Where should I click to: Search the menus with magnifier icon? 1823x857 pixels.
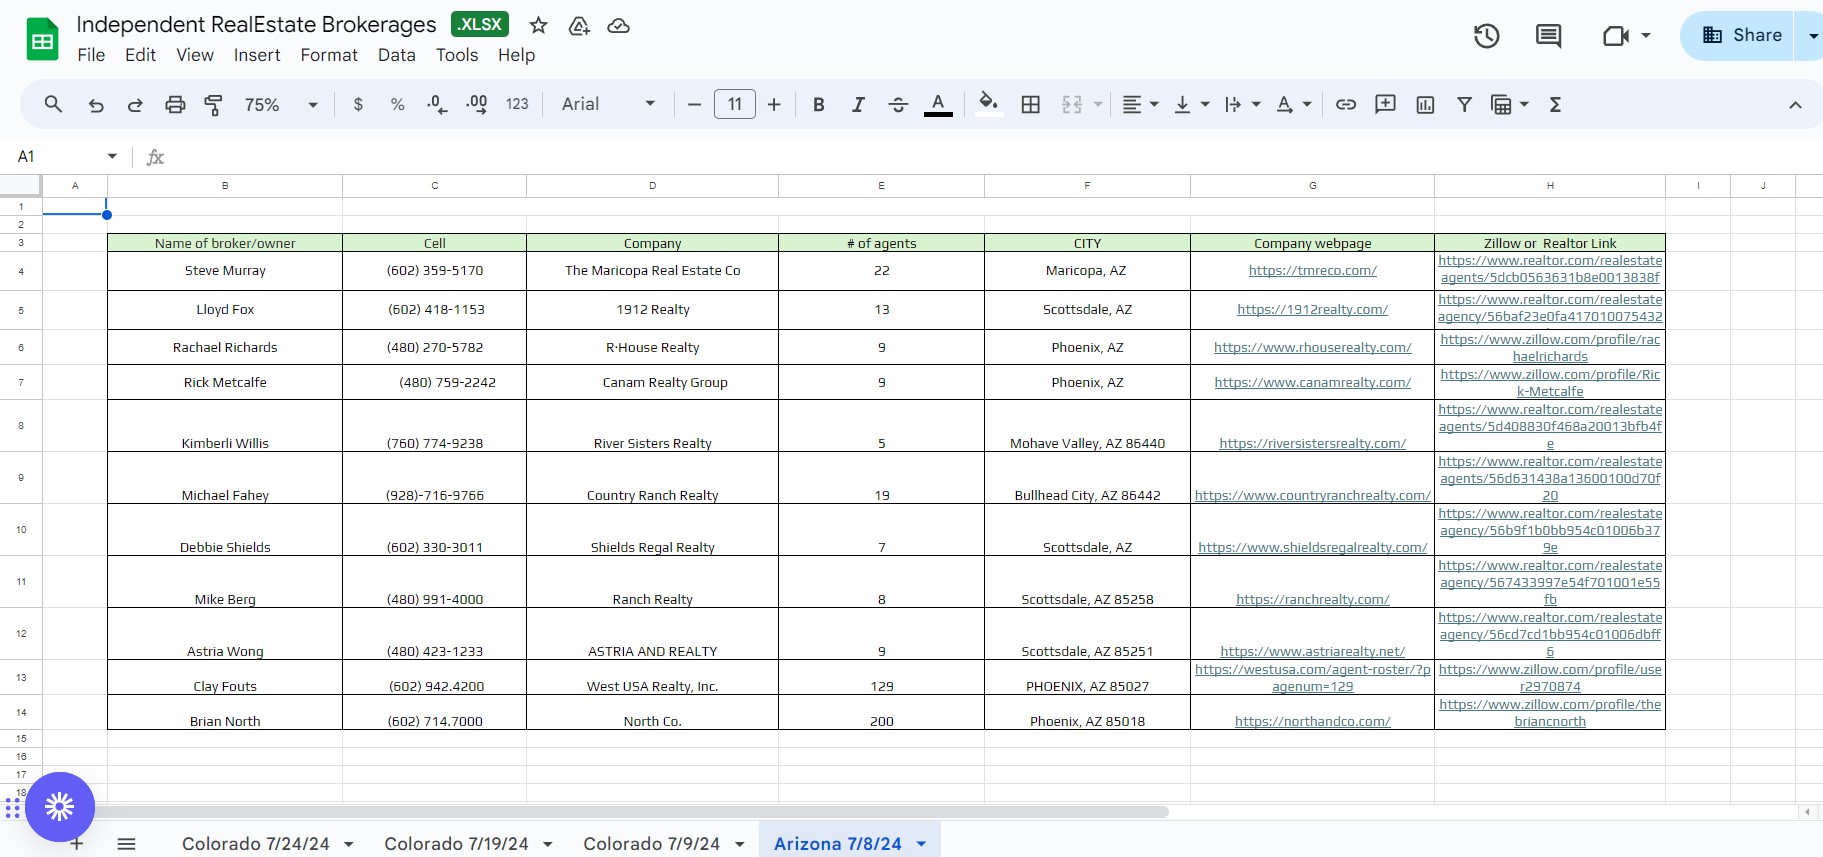coord(54,104)
